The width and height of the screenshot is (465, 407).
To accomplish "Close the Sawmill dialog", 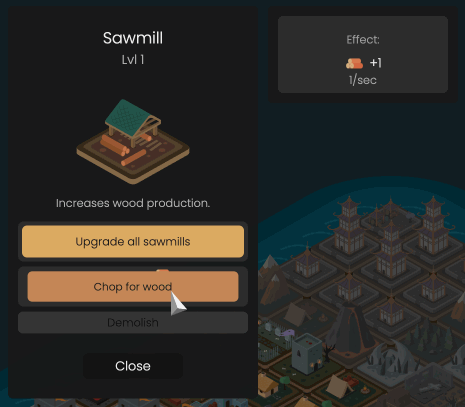I will (133, 366).
